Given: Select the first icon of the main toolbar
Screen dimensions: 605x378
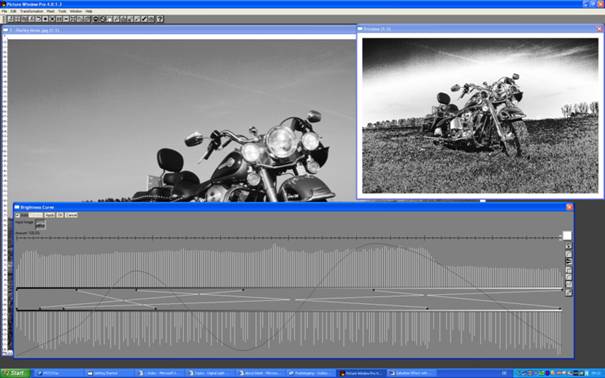Looking at the screenshot, I should tap(10, 19).
